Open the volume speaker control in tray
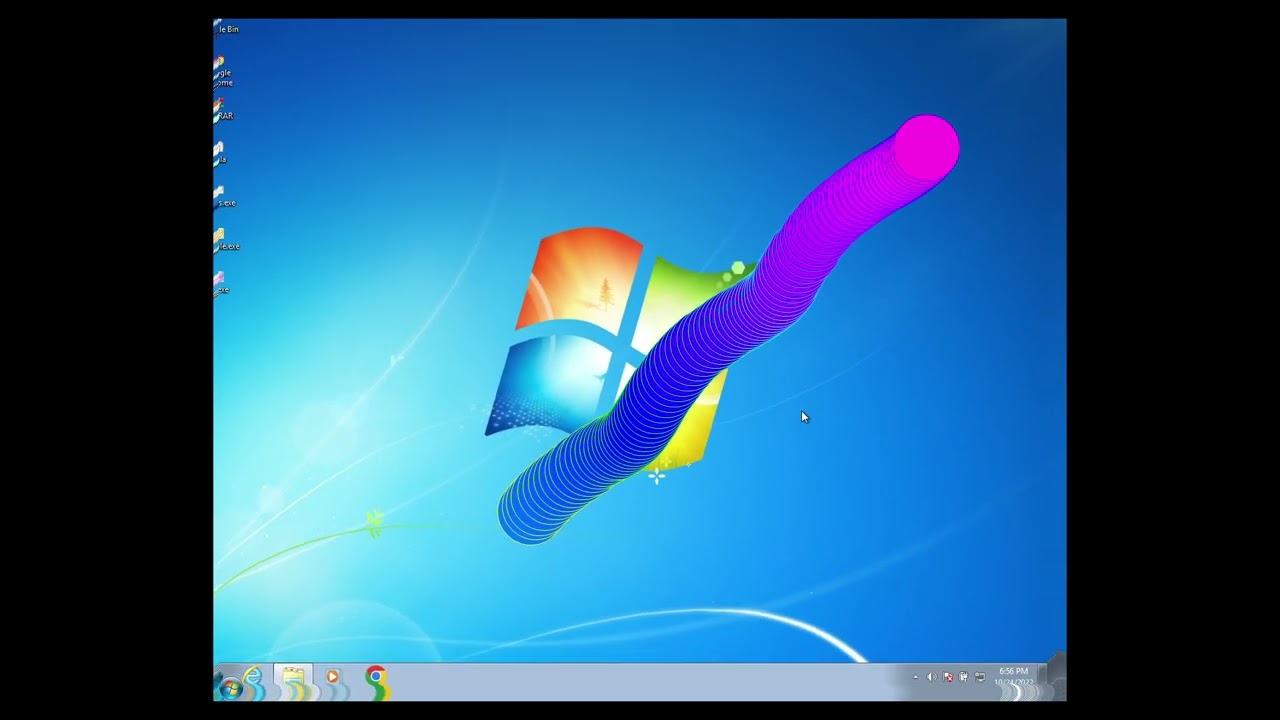This screenshot has height=720, width=1280. [x=932, y=677]
